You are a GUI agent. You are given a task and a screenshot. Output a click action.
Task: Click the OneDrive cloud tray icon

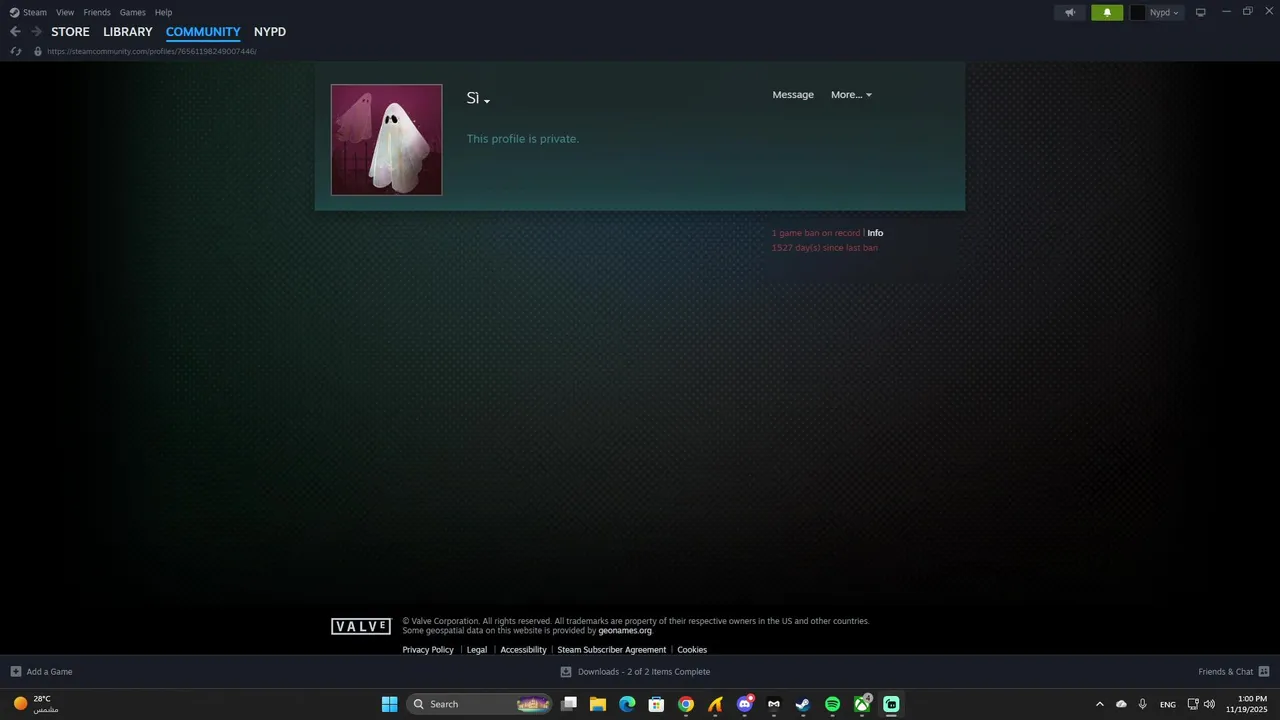(x=1121, y=704)
